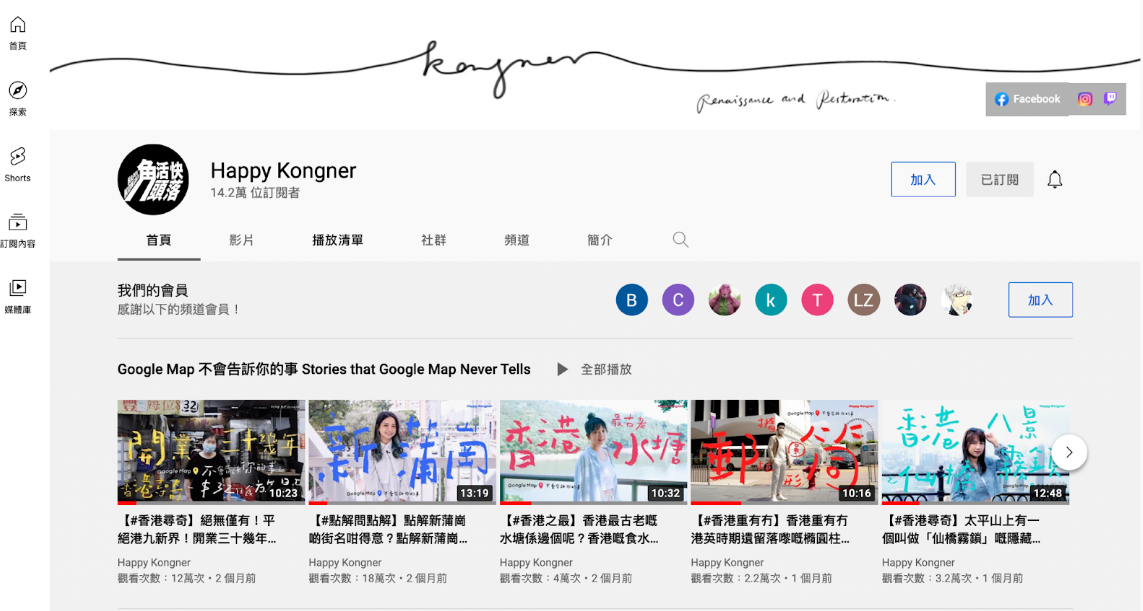Open the 新蒲崗 video thumbnail
The width and height of the screenshot is (1143, 611).
(x=402, y=451)
